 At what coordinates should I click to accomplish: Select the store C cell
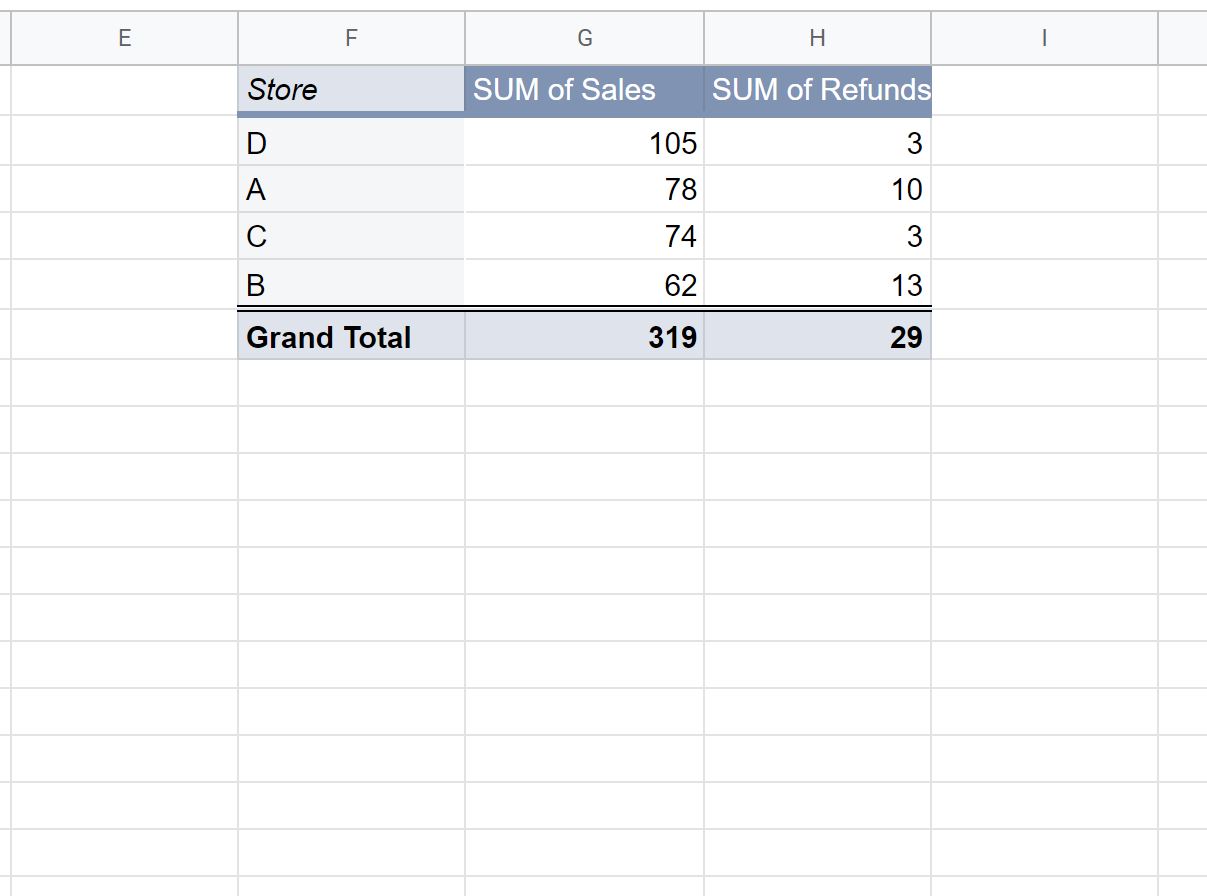351,236
